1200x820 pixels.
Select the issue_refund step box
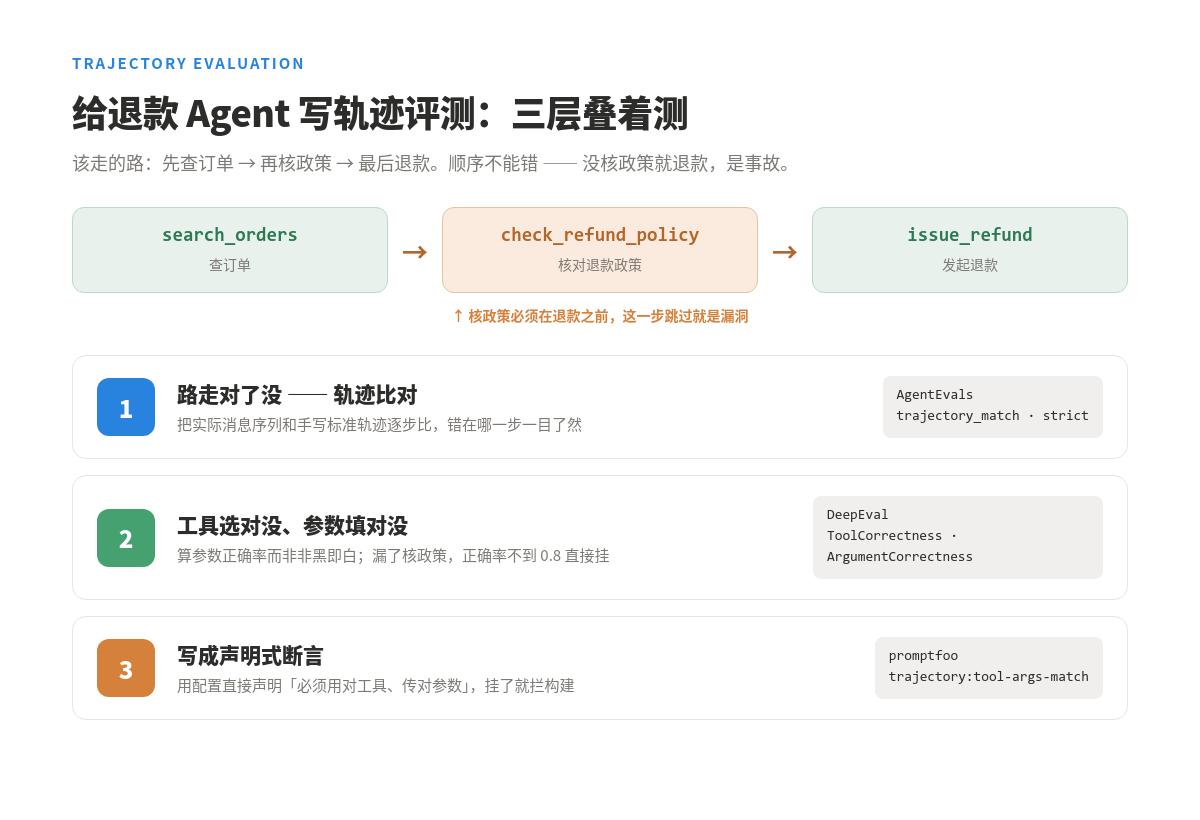[970, 250]
